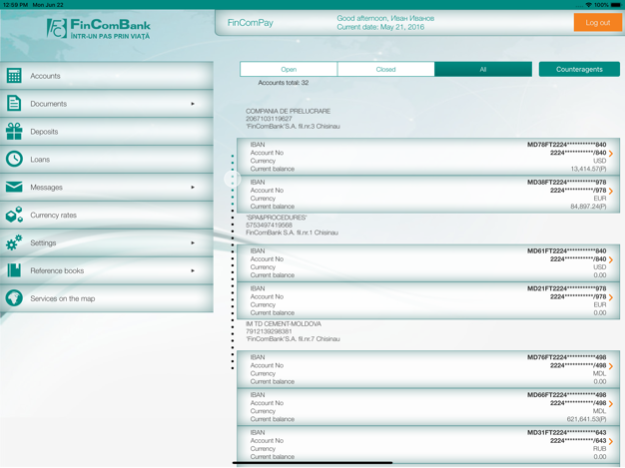Click the Loans clock icon
625x468 pixels.
tap(14, 159)
